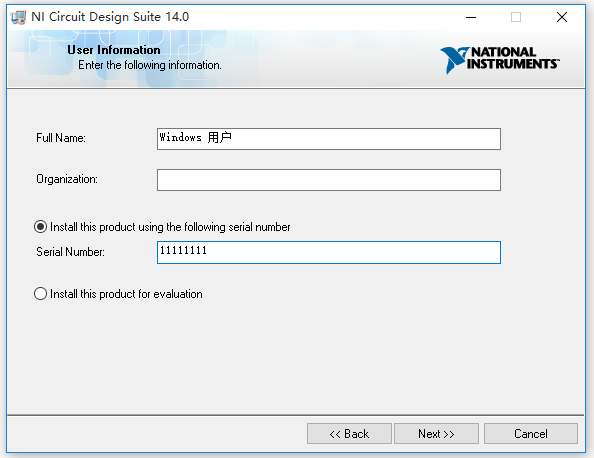Image resolution: width=594 pixels, height=458 pixels.
Task: Click the National Instruments eagle logo
Action: pos(454,60)
